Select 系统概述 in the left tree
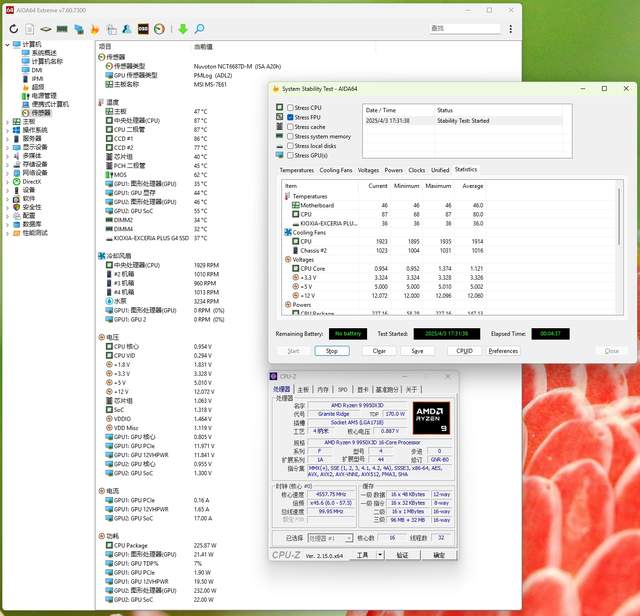 pyautogui.click(x=43, y=53)
